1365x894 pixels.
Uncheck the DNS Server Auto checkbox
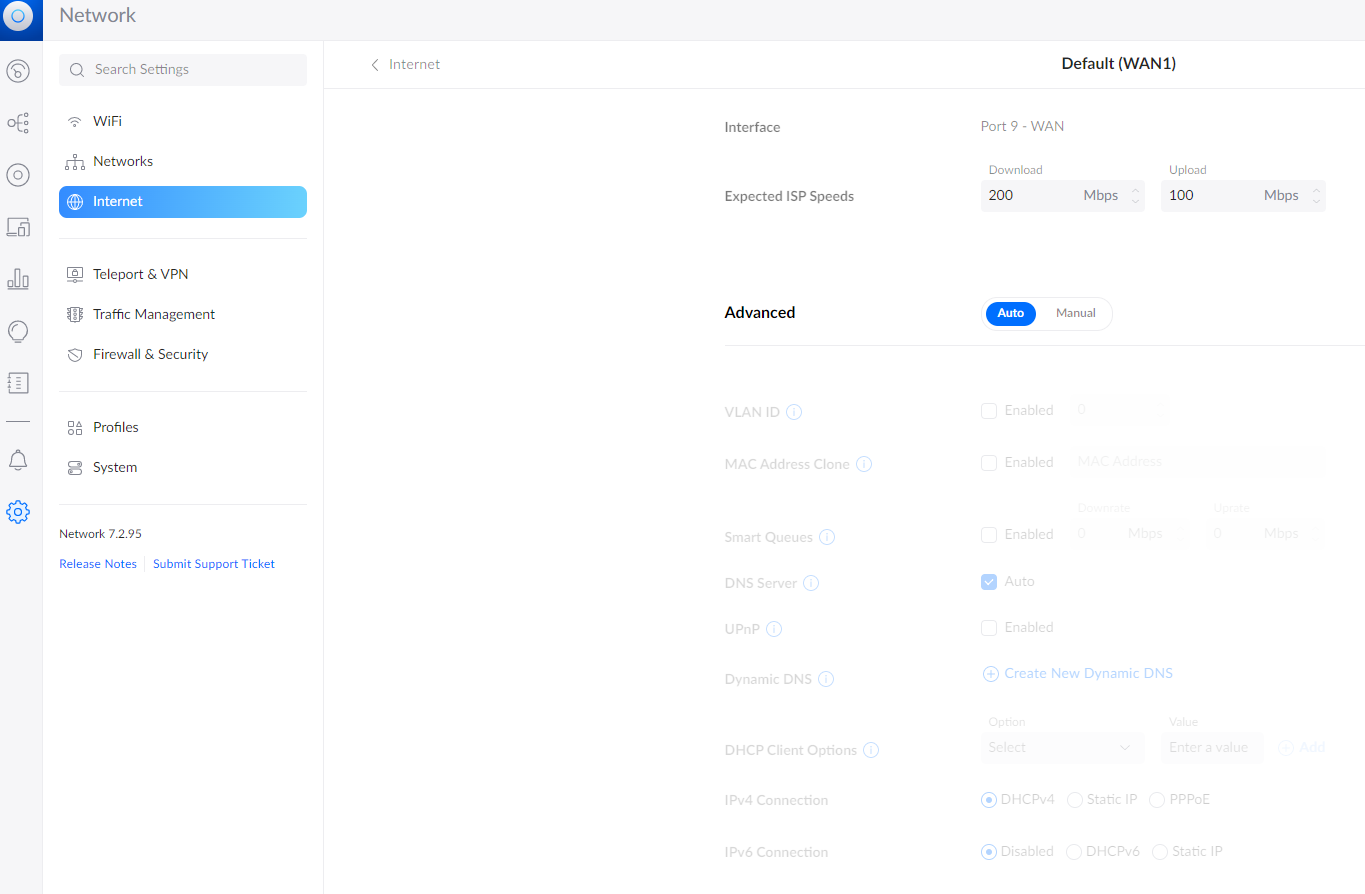tap(989, 582)
